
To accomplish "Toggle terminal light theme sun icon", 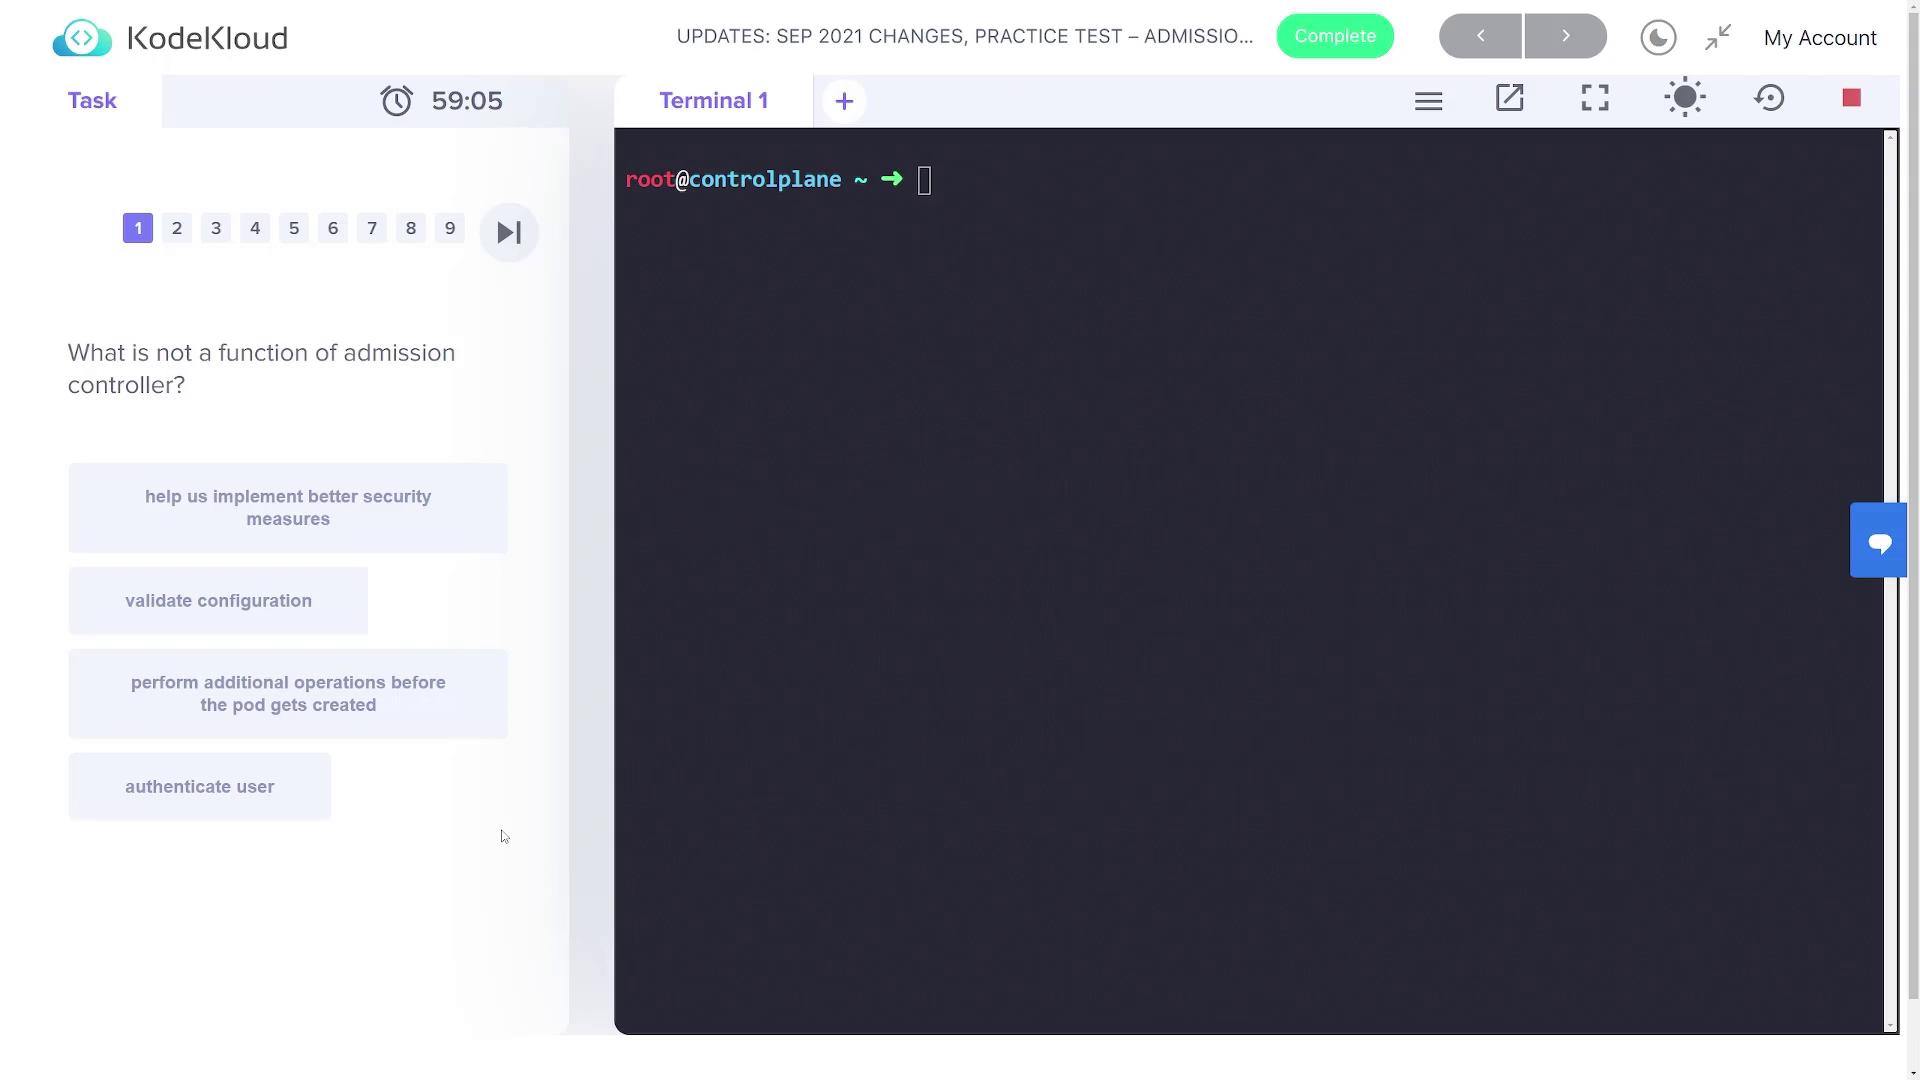I will click(1684, 98).
